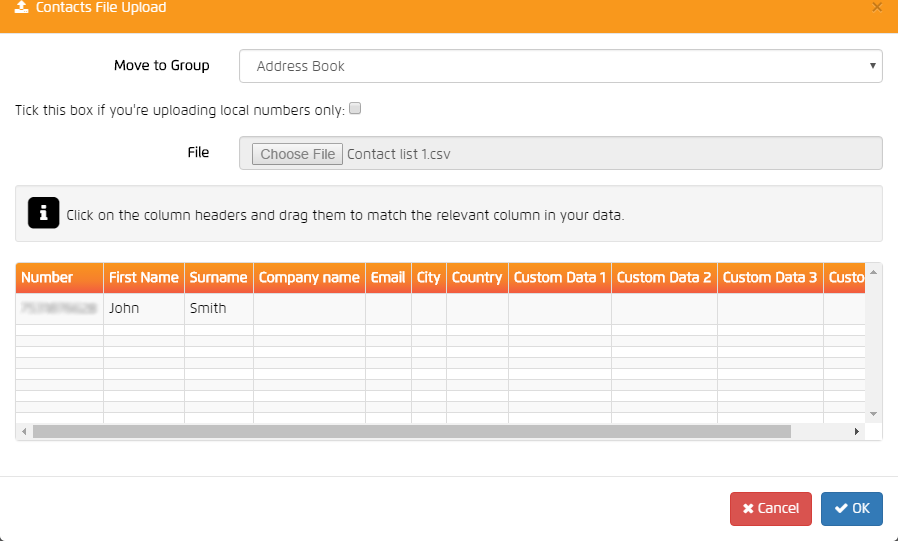Close the Contacts File Upload dialog
This screenshot has height=541, width=898.
tap(877, 8)
